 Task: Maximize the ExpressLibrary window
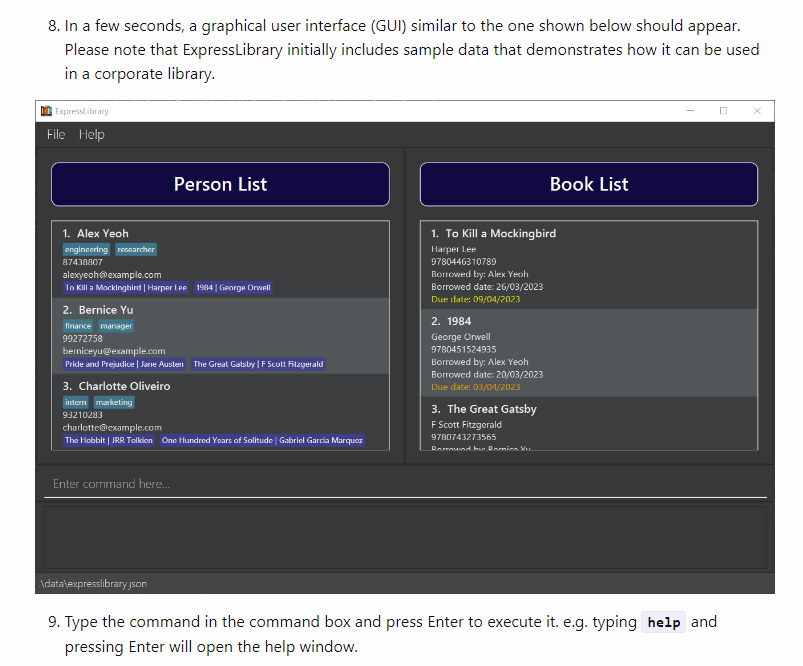tap(723, 111)
